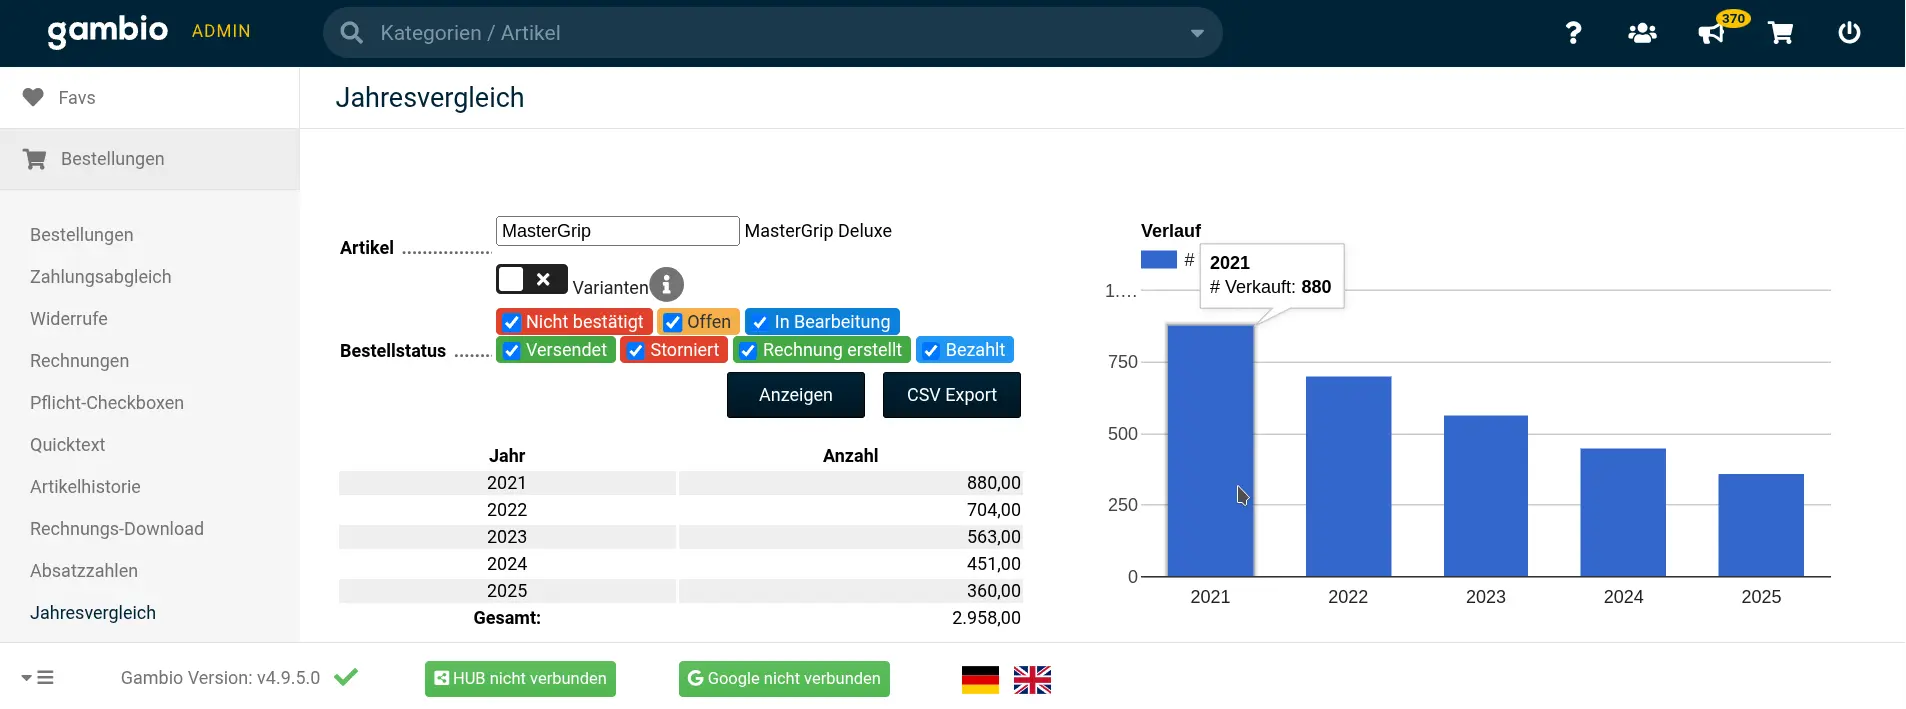Select Jahresvergleich menu item
The image size is (1906, 709).
tap(93, 613)
